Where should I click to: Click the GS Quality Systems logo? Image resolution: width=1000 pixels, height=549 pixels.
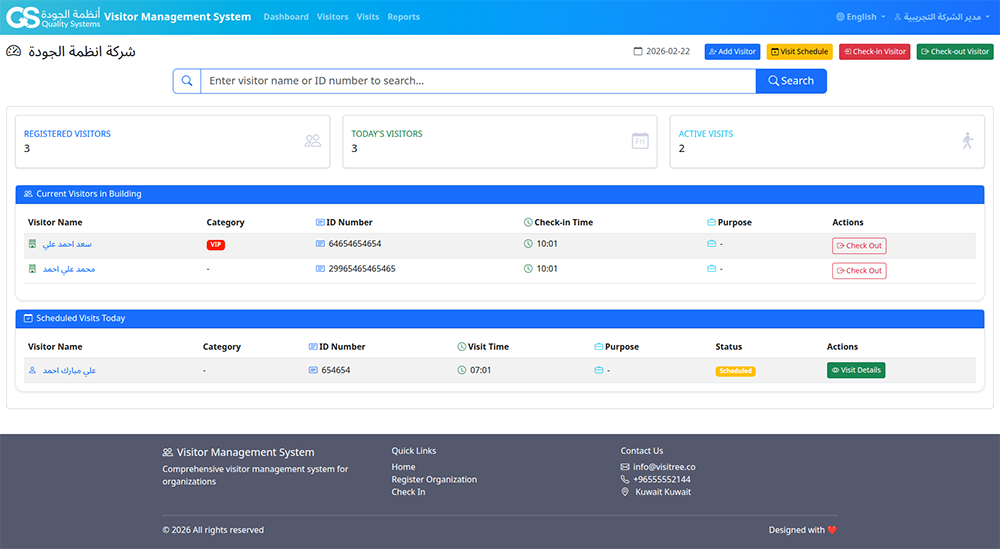click(53, 17)
